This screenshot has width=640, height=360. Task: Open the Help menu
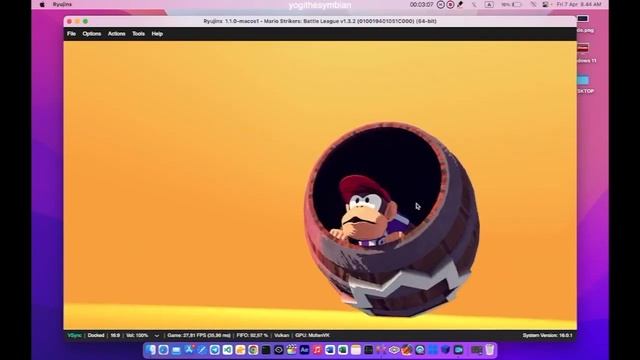pos(157,34)
